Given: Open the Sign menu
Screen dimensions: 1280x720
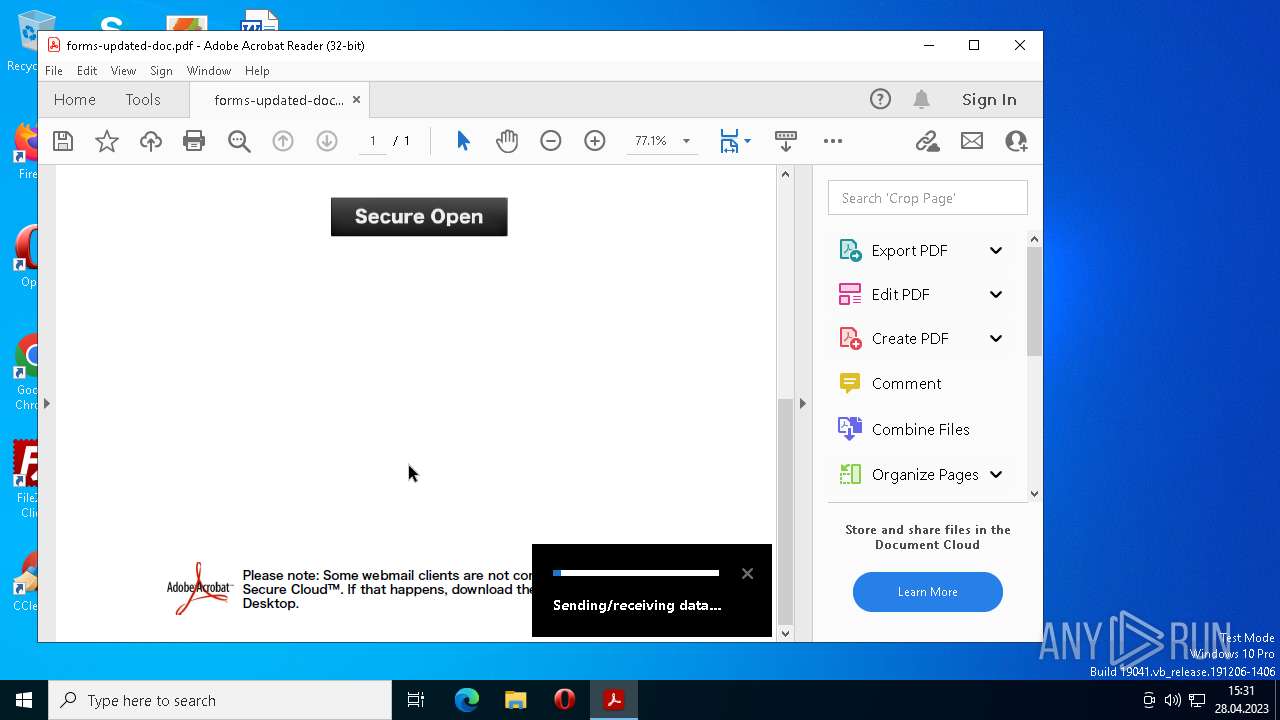Looking at the screenshot, I should click(x=161, y=71).
